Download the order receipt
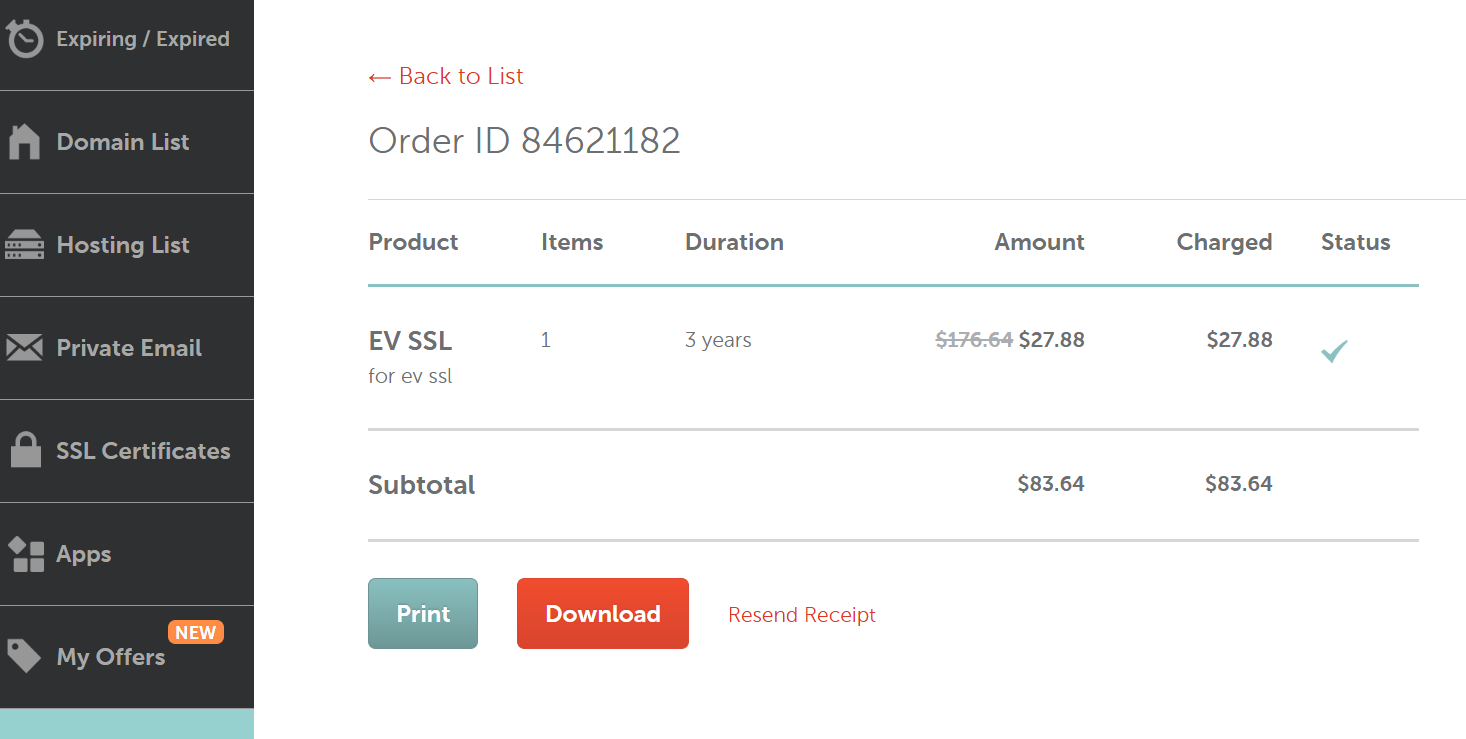Image resolution: width=1466 pixels, height=739 pixels. (x=602, y=613)
